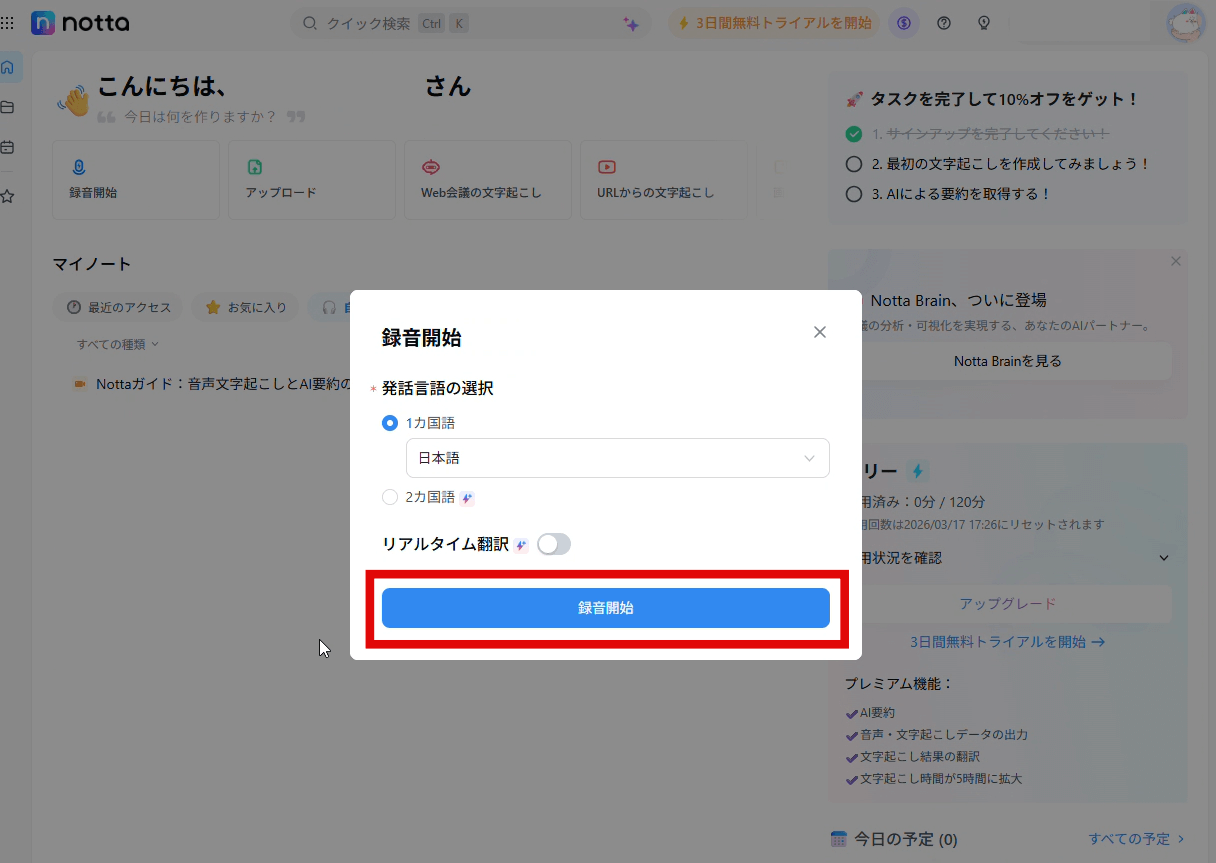Viewport: 1216px width, 863px height.
Task: Click the lightbulb icon in top bar
Action: coord(983,23)
